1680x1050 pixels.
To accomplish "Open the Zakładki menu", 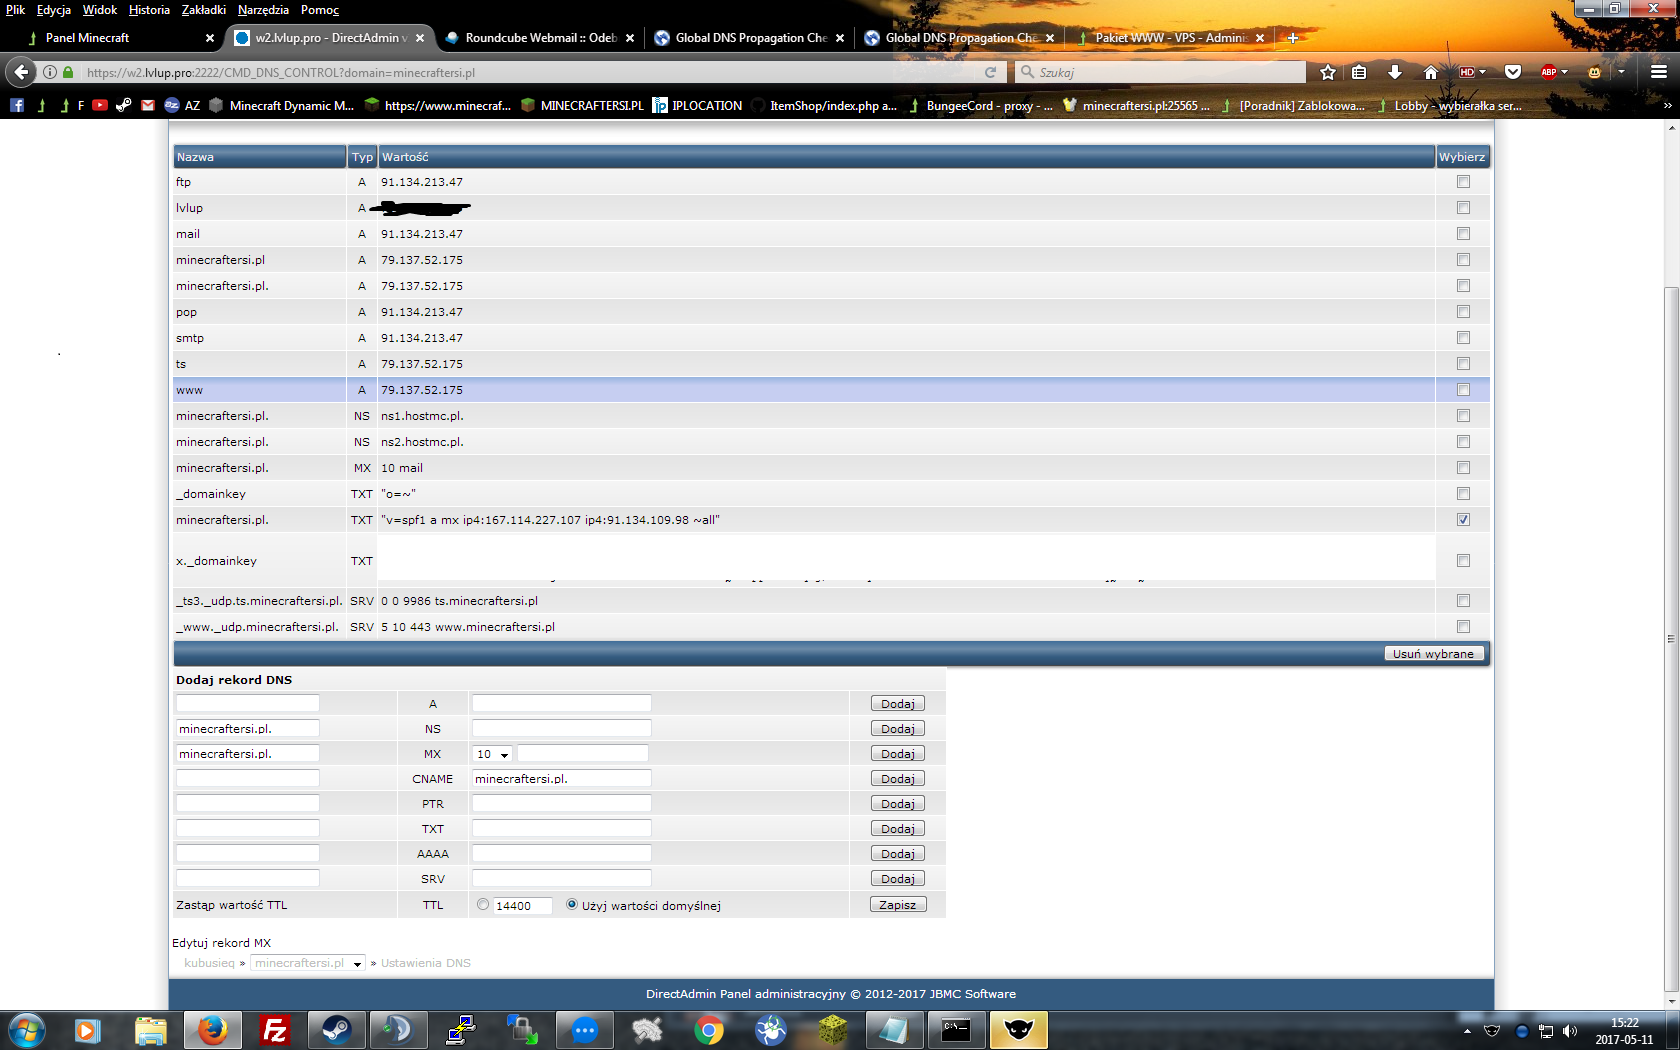I will (203, 10).
